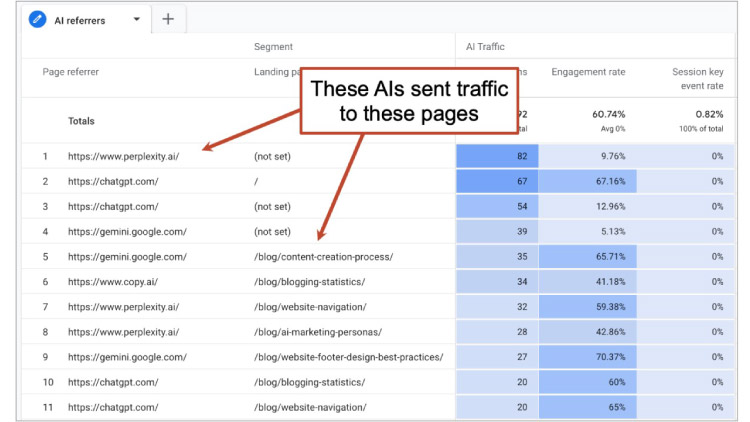Click /blog/website-navigation/ landing page in row 11

pyautogui.click(x=310, y=407)
